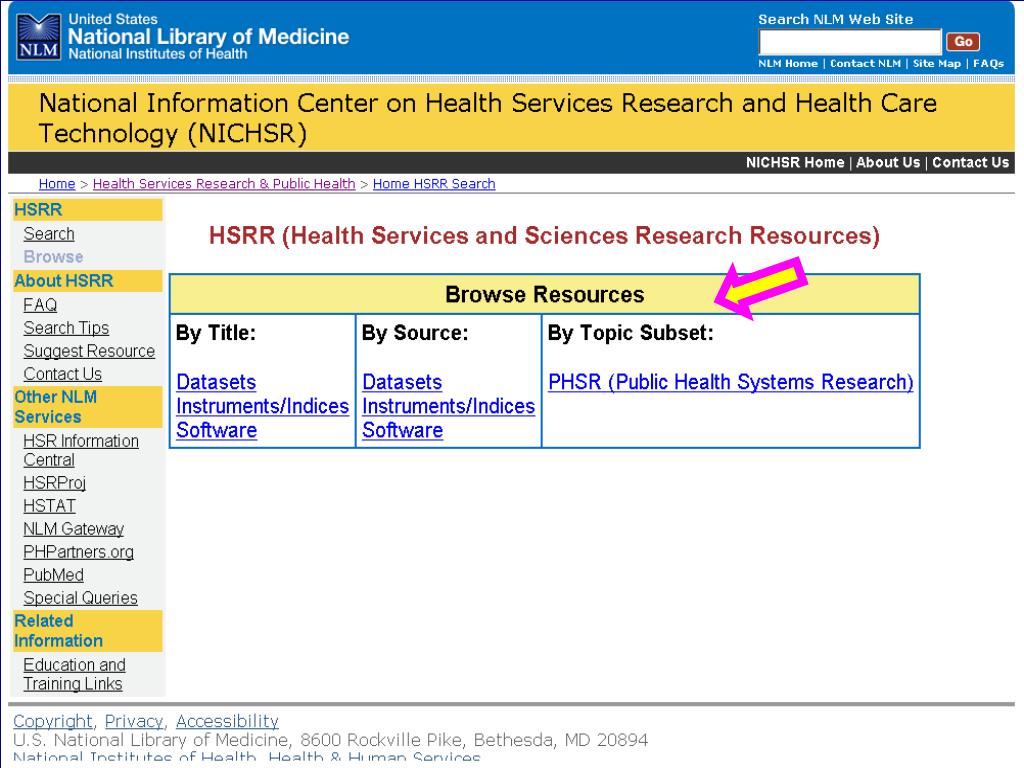
Task: Open the Accessibility footer link
Action: (227, 721)
